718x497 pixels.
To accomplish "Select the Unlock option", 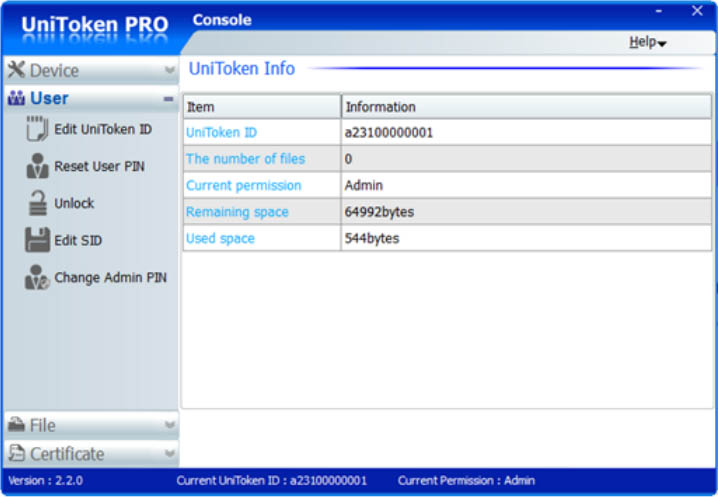I will 74,203.
